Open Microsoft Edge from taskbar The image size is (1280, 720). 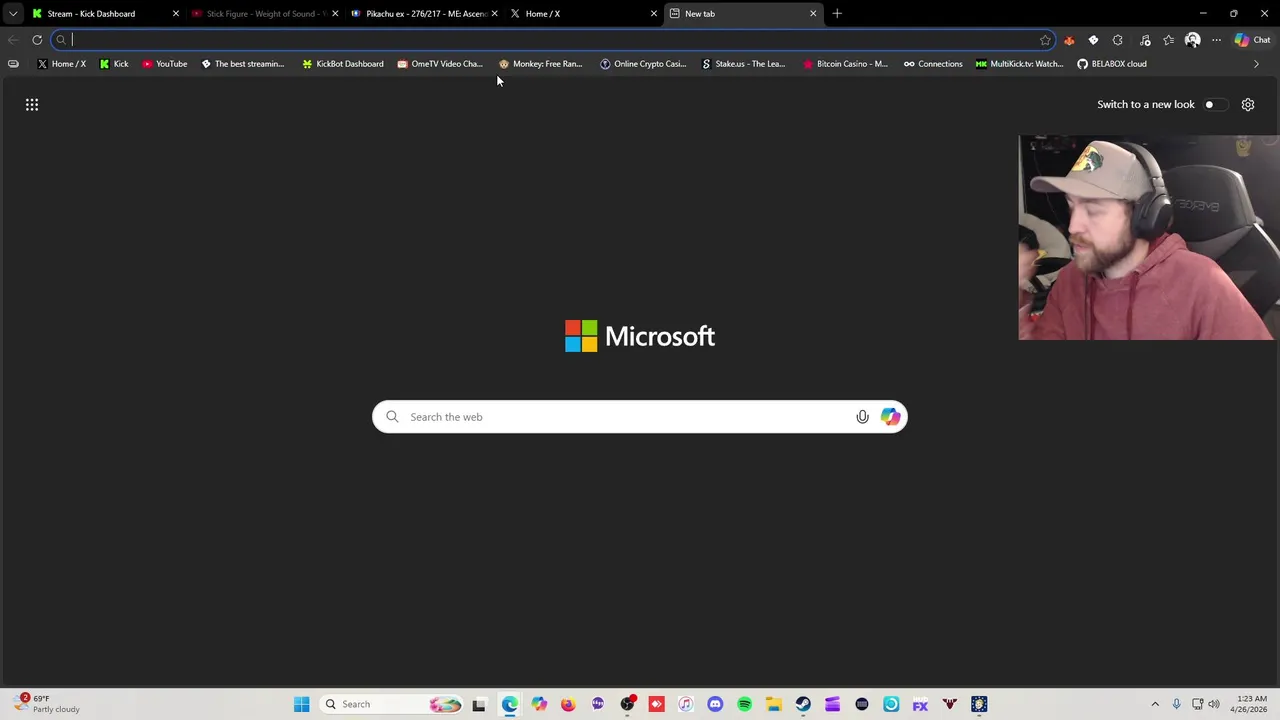tap(509, 704)
